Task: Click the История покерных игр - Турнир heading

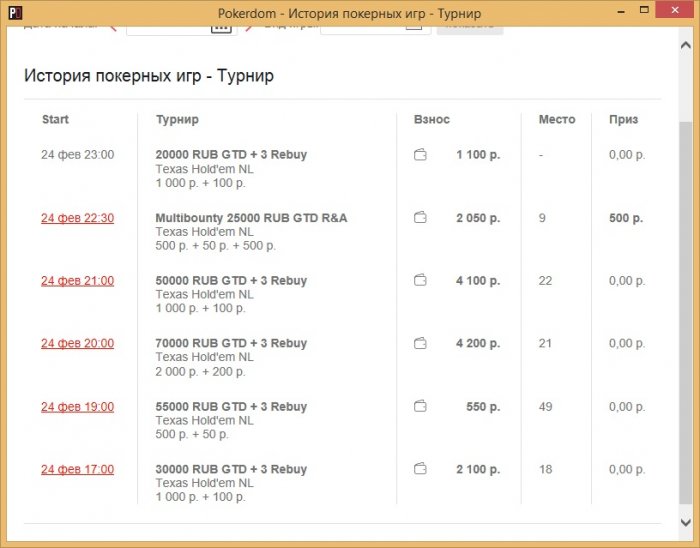Action: pyautogui.click(x=149, y=76)
